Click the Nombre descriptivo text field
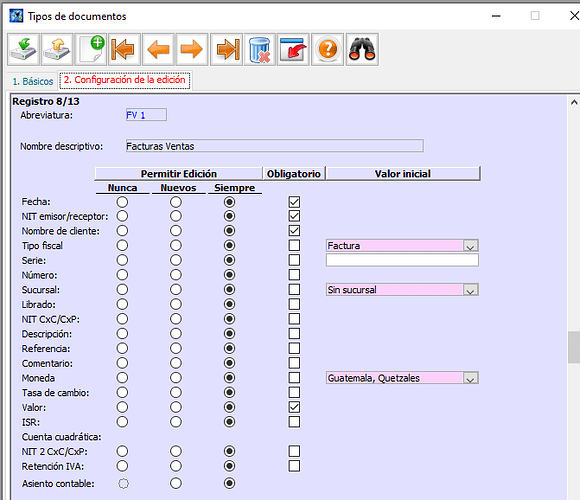The width and height of the screenshot is (580, 500). point(274,146)
